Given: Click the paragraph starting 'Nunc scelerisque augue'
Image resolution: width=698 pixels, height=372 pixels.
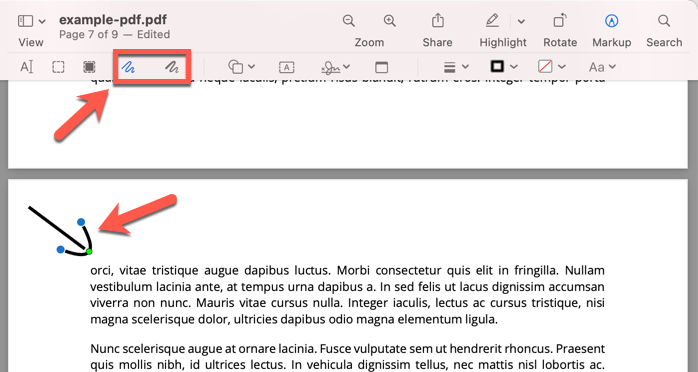Looking at the screenshot, I should [347, 356].
